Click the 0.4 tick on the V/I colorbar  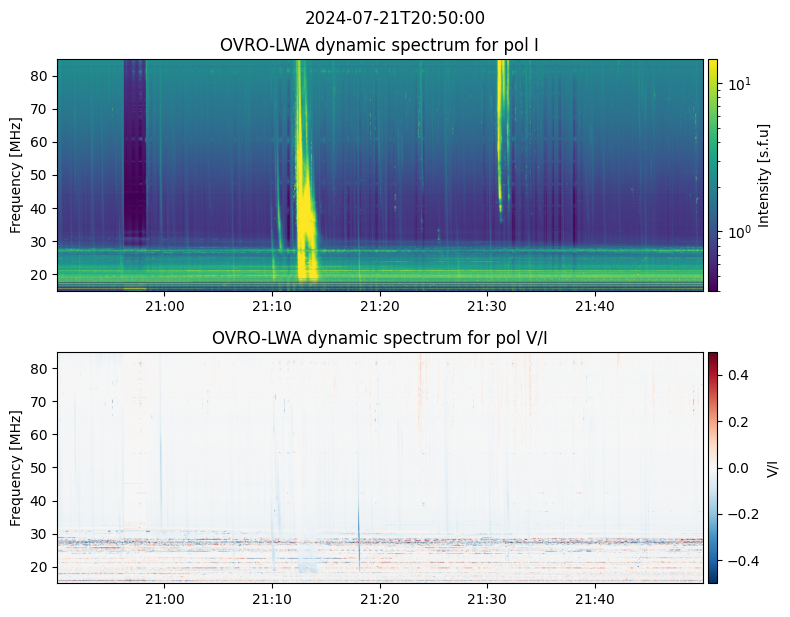tap(738, 374)
